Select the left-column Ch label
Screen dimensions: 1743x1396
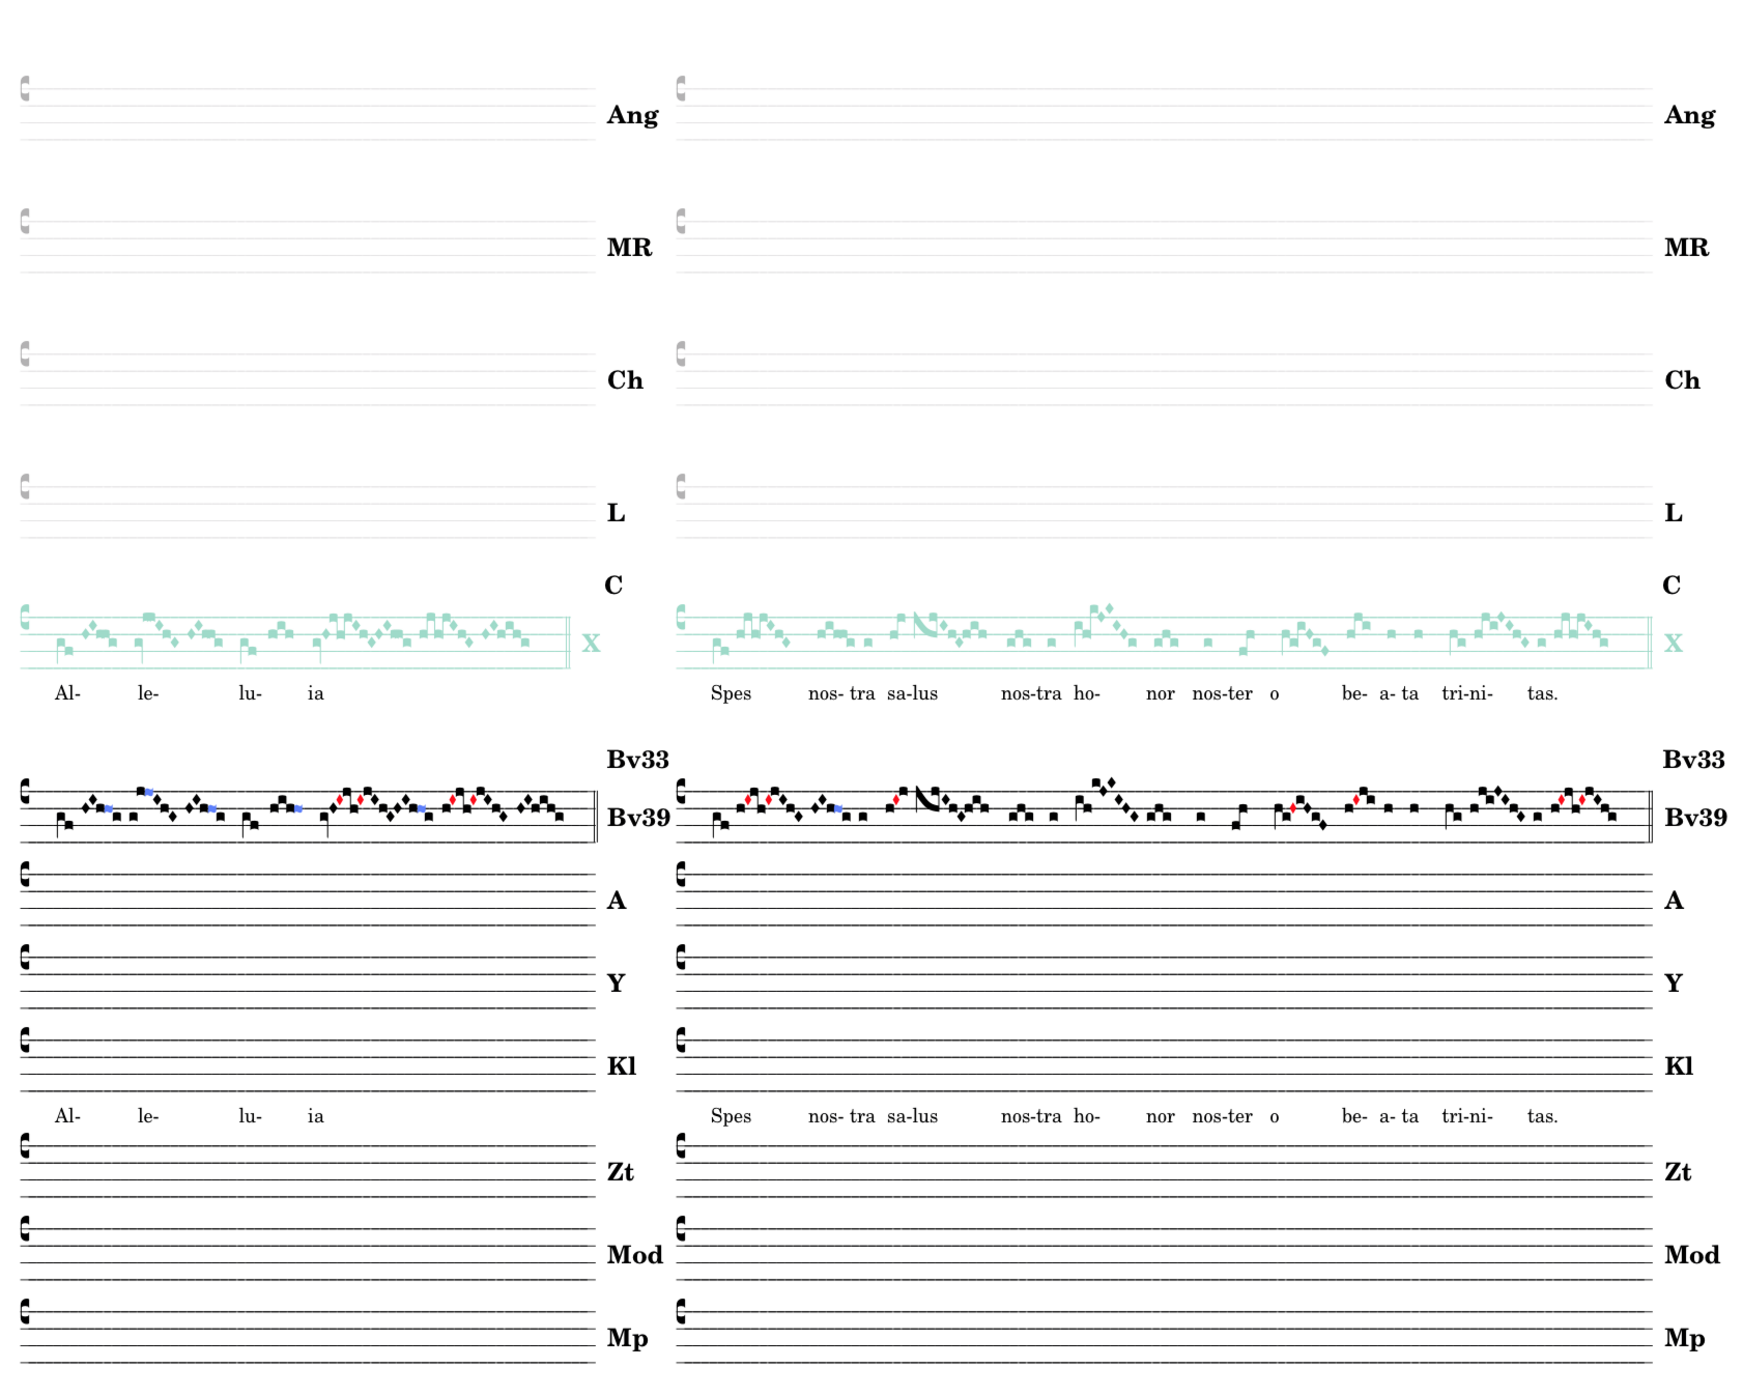(x=625, y=380)
